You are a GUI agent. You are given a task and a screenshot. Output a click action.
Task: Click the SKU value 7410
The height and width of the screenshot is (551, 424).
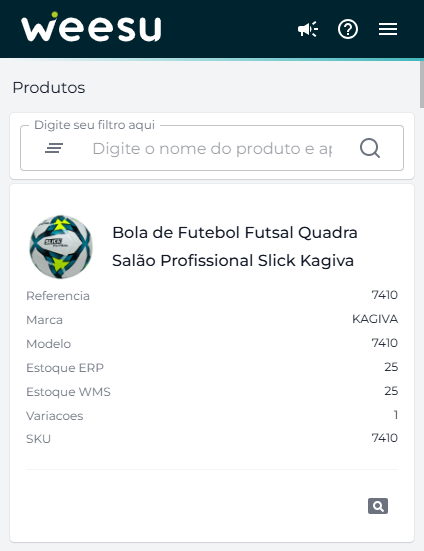point(385,438)
